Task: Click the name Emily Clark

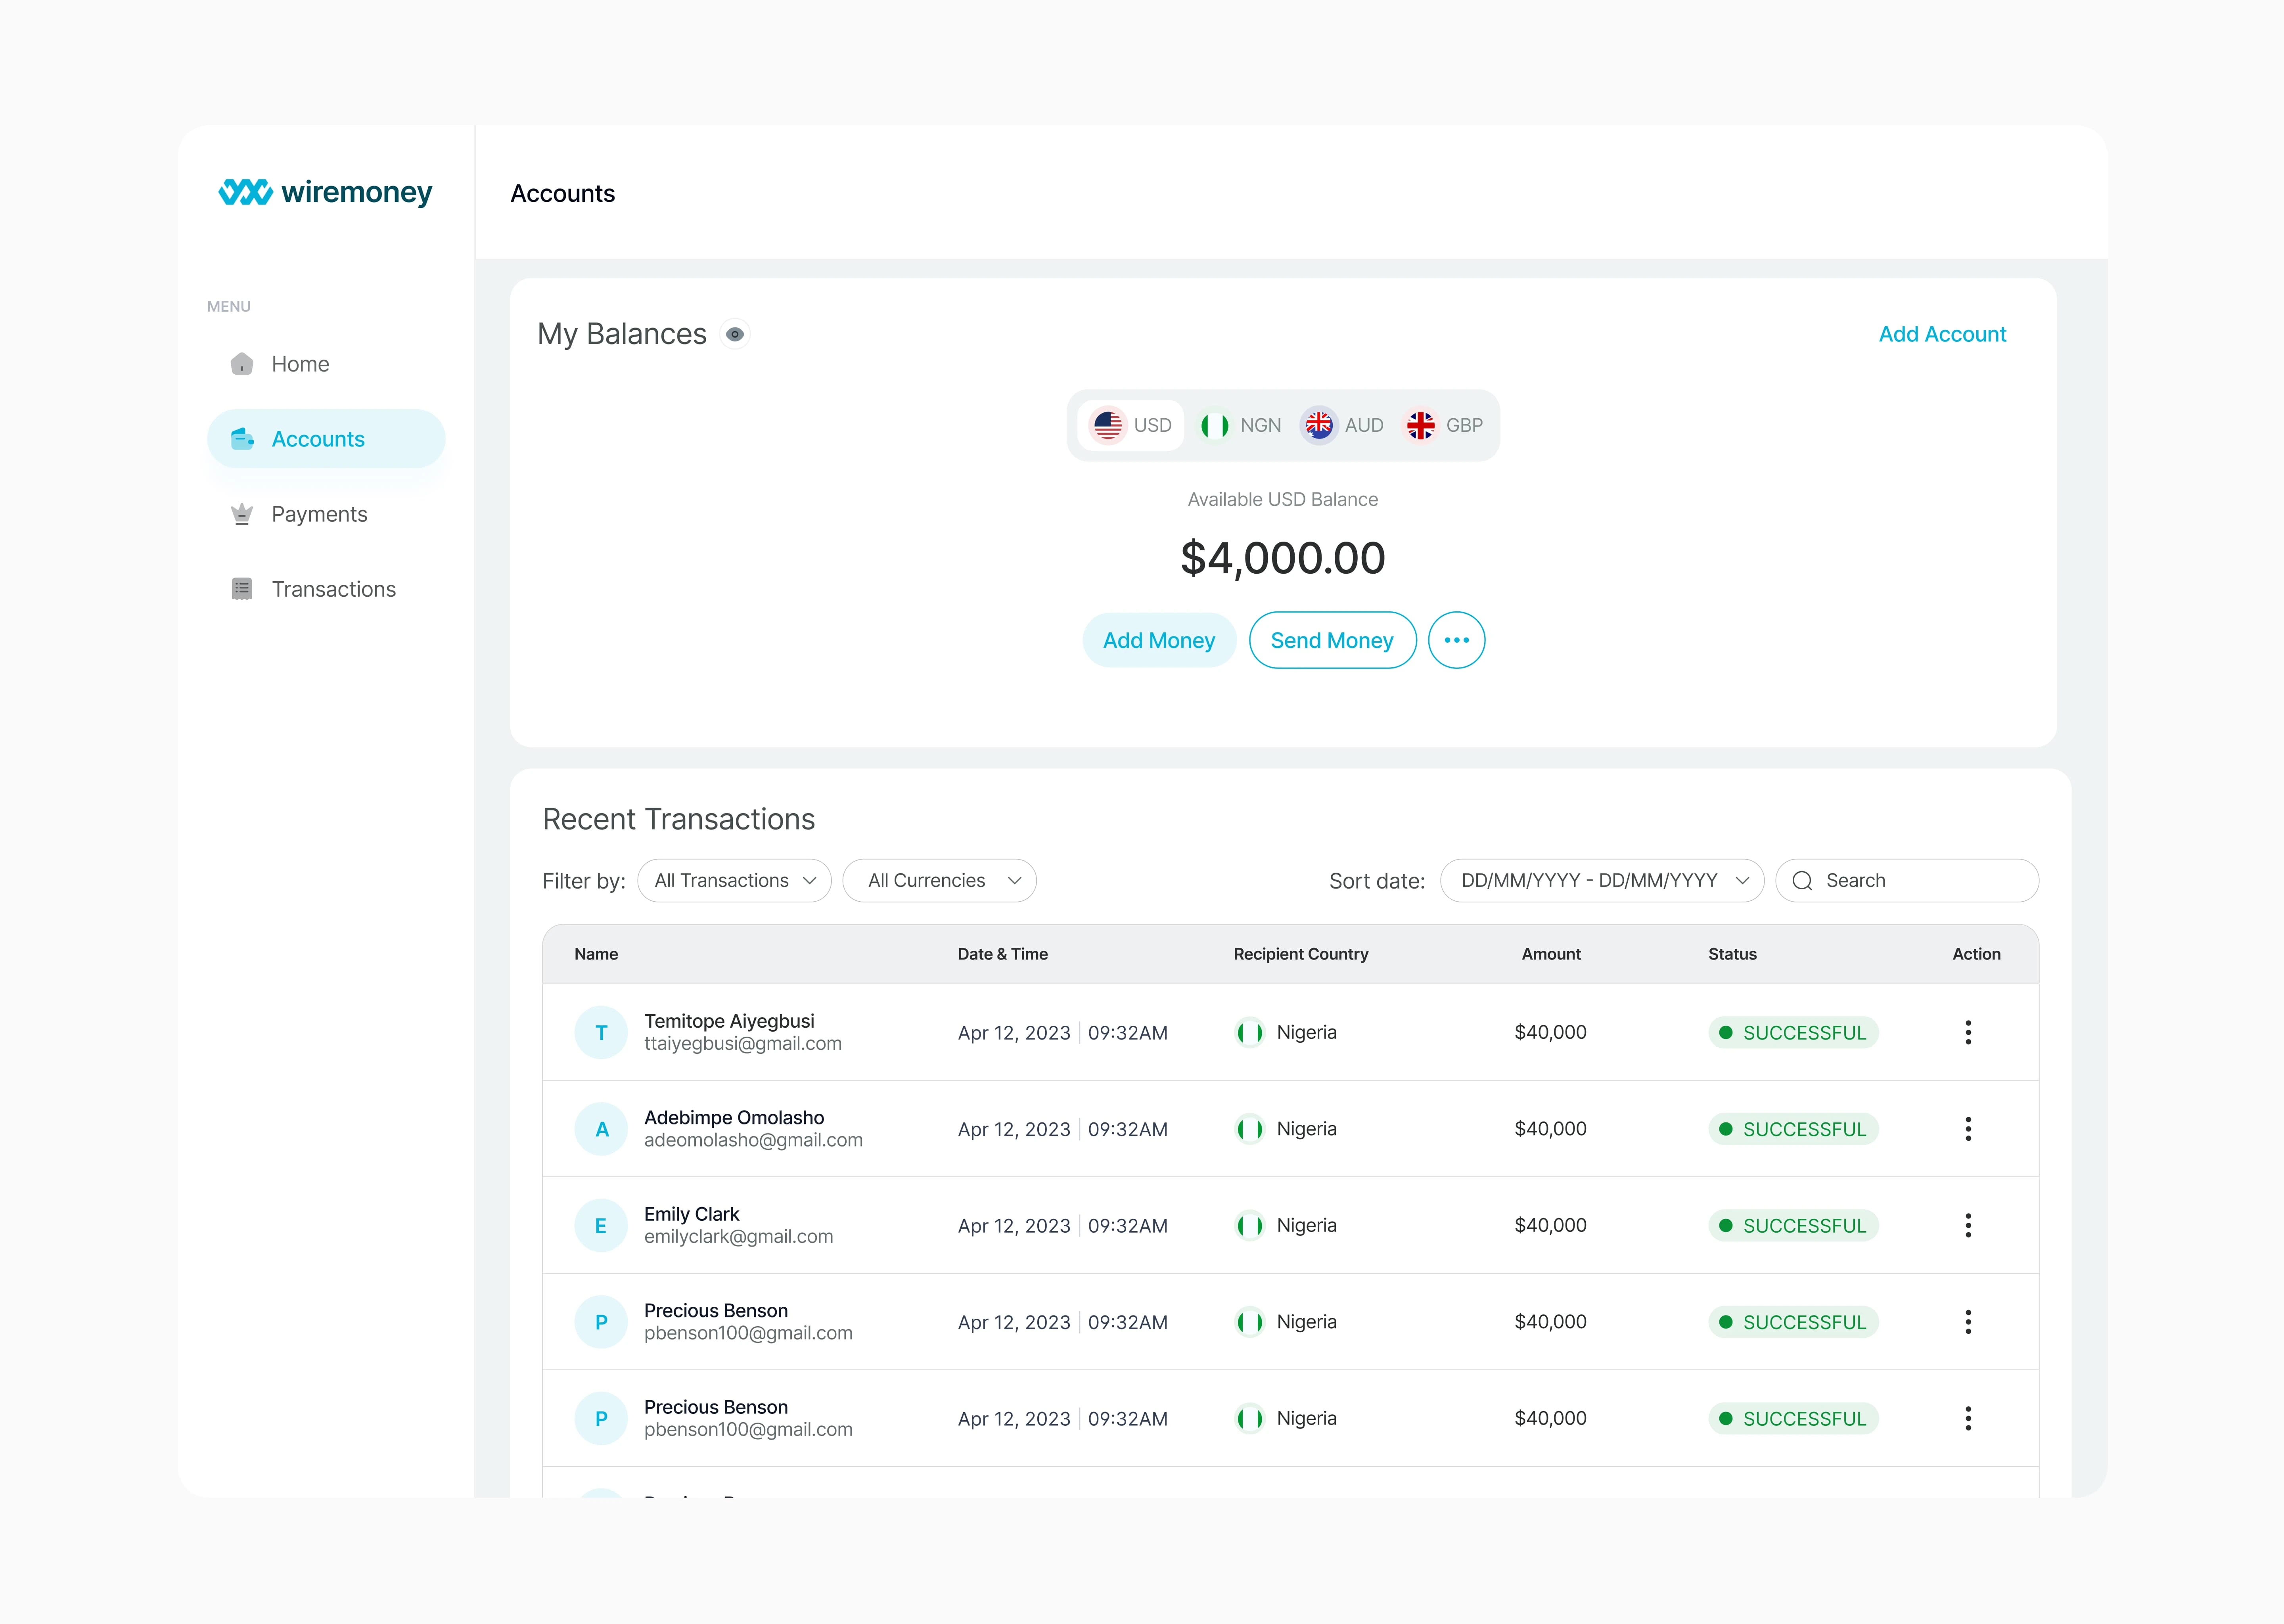Action: pyautogui.click(x=691, y=1214)
